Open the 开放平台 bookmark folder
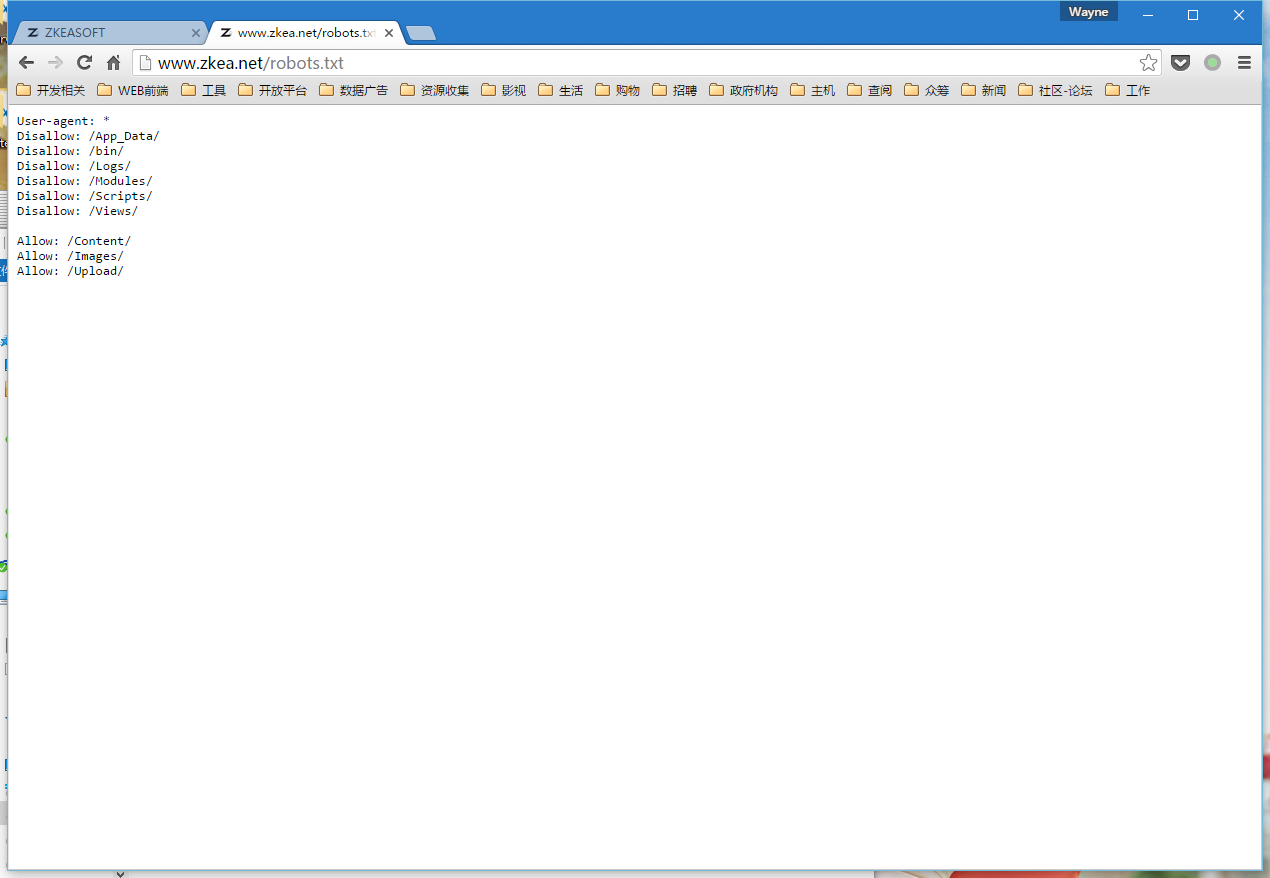This screenshot has width=1270, height=878. (273, 90)
